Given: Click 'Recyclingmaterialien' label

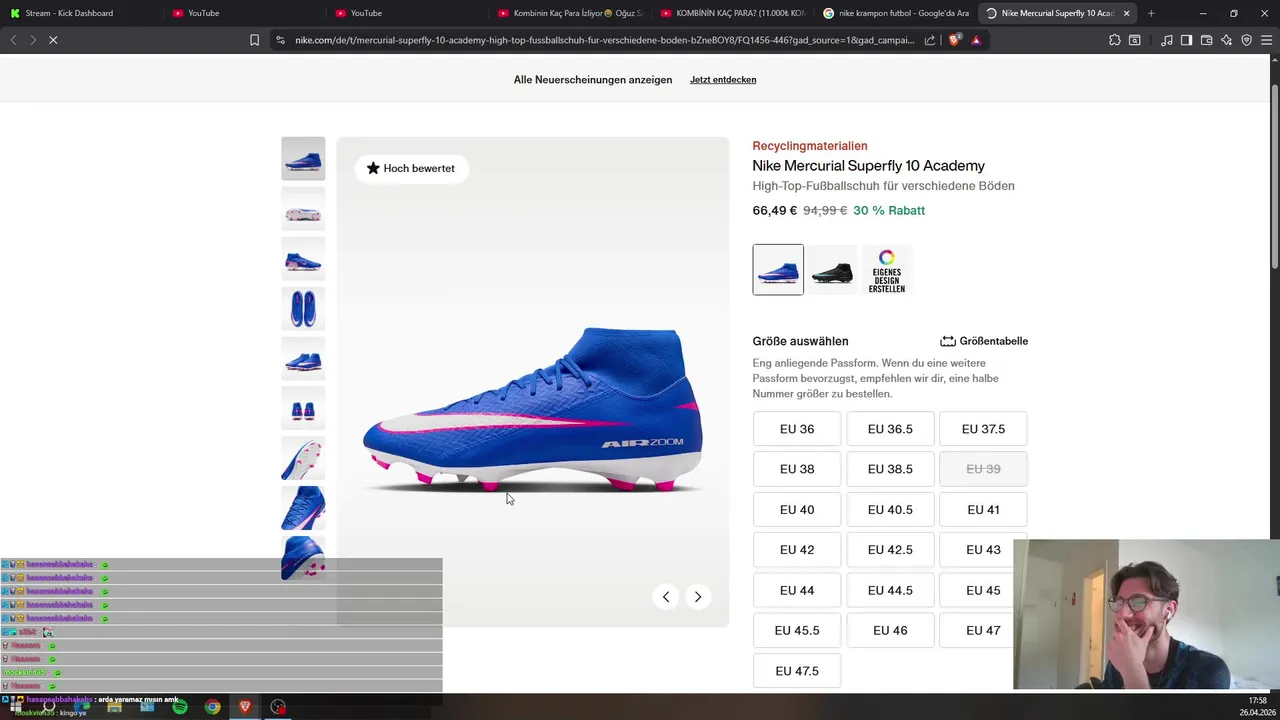Looking at the screenshot, I should [810, 146].
